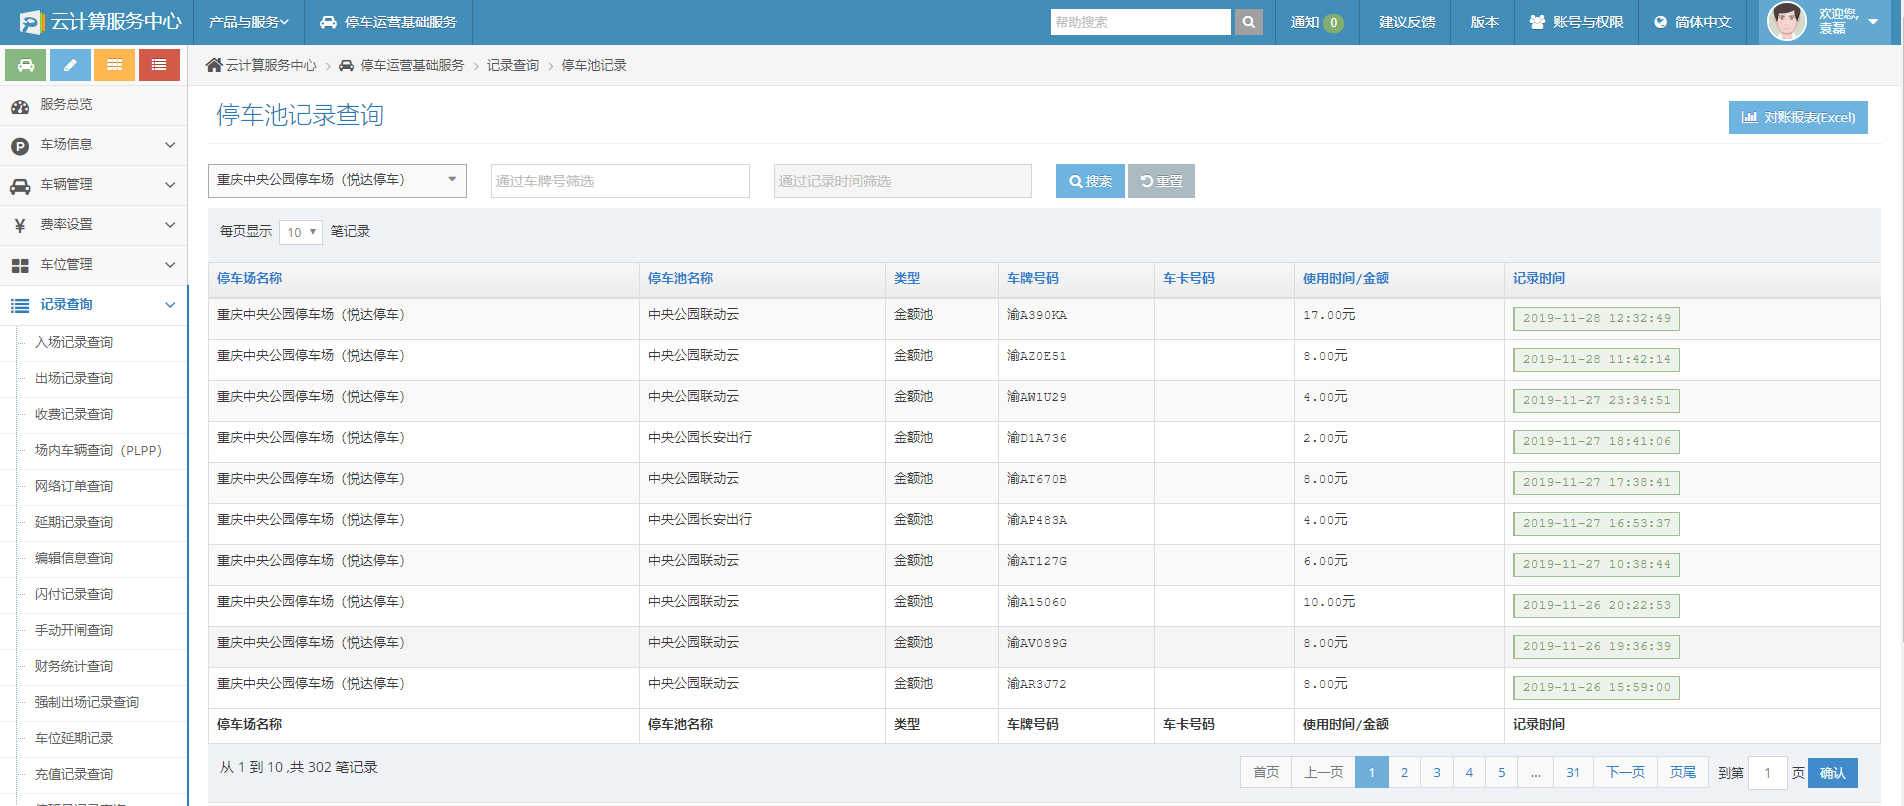This screenshot has width=1904, height=806.
Task: Click the red list shortcut icon
Action: (x=159, y=65)
